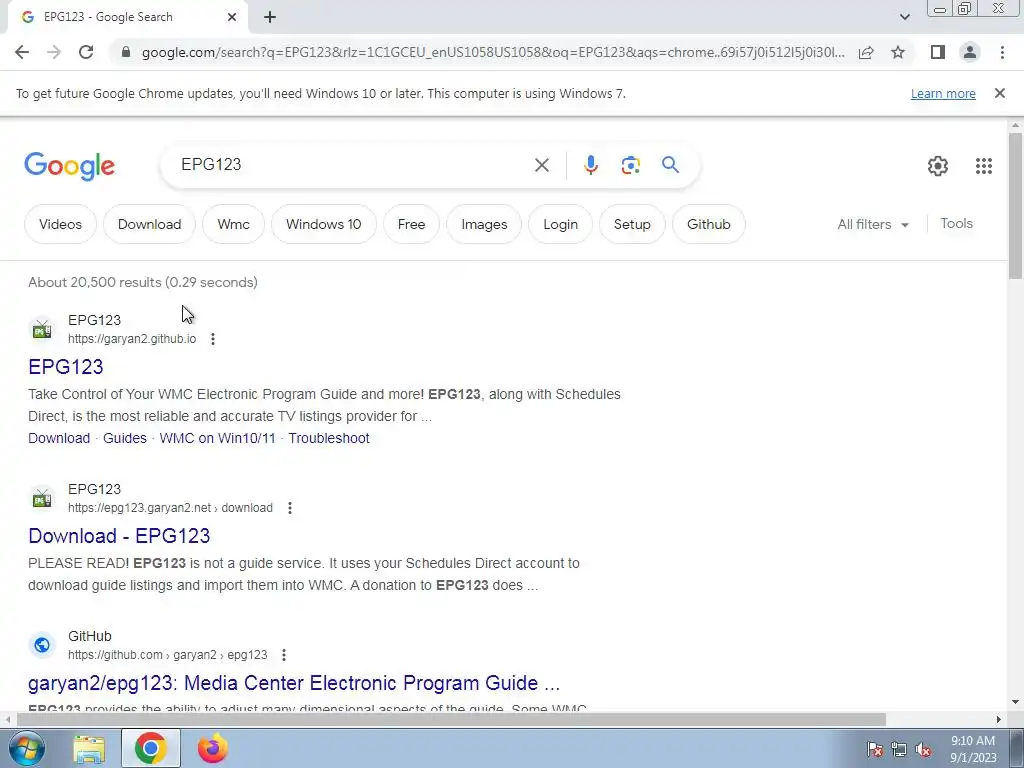This screenshot has width=1024, height=768.
Task: Open options for garyan2.github.io result
Action: [213, 339]
